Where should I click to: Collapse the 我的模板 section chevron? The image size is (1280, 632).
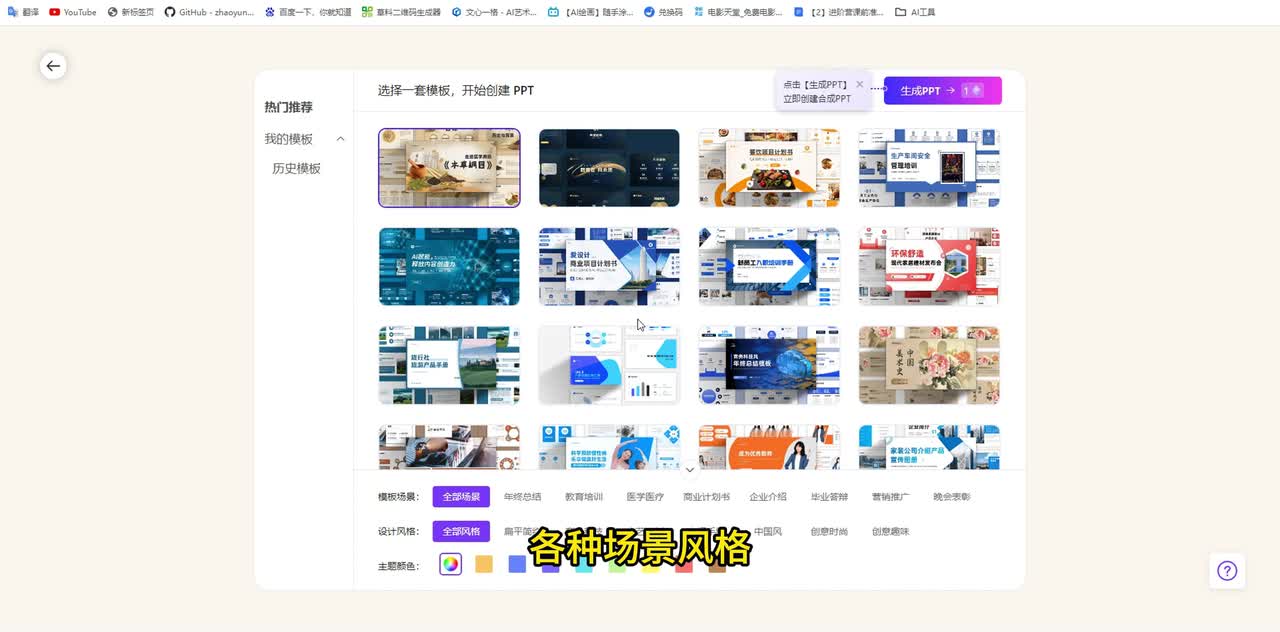pos(340,139)
